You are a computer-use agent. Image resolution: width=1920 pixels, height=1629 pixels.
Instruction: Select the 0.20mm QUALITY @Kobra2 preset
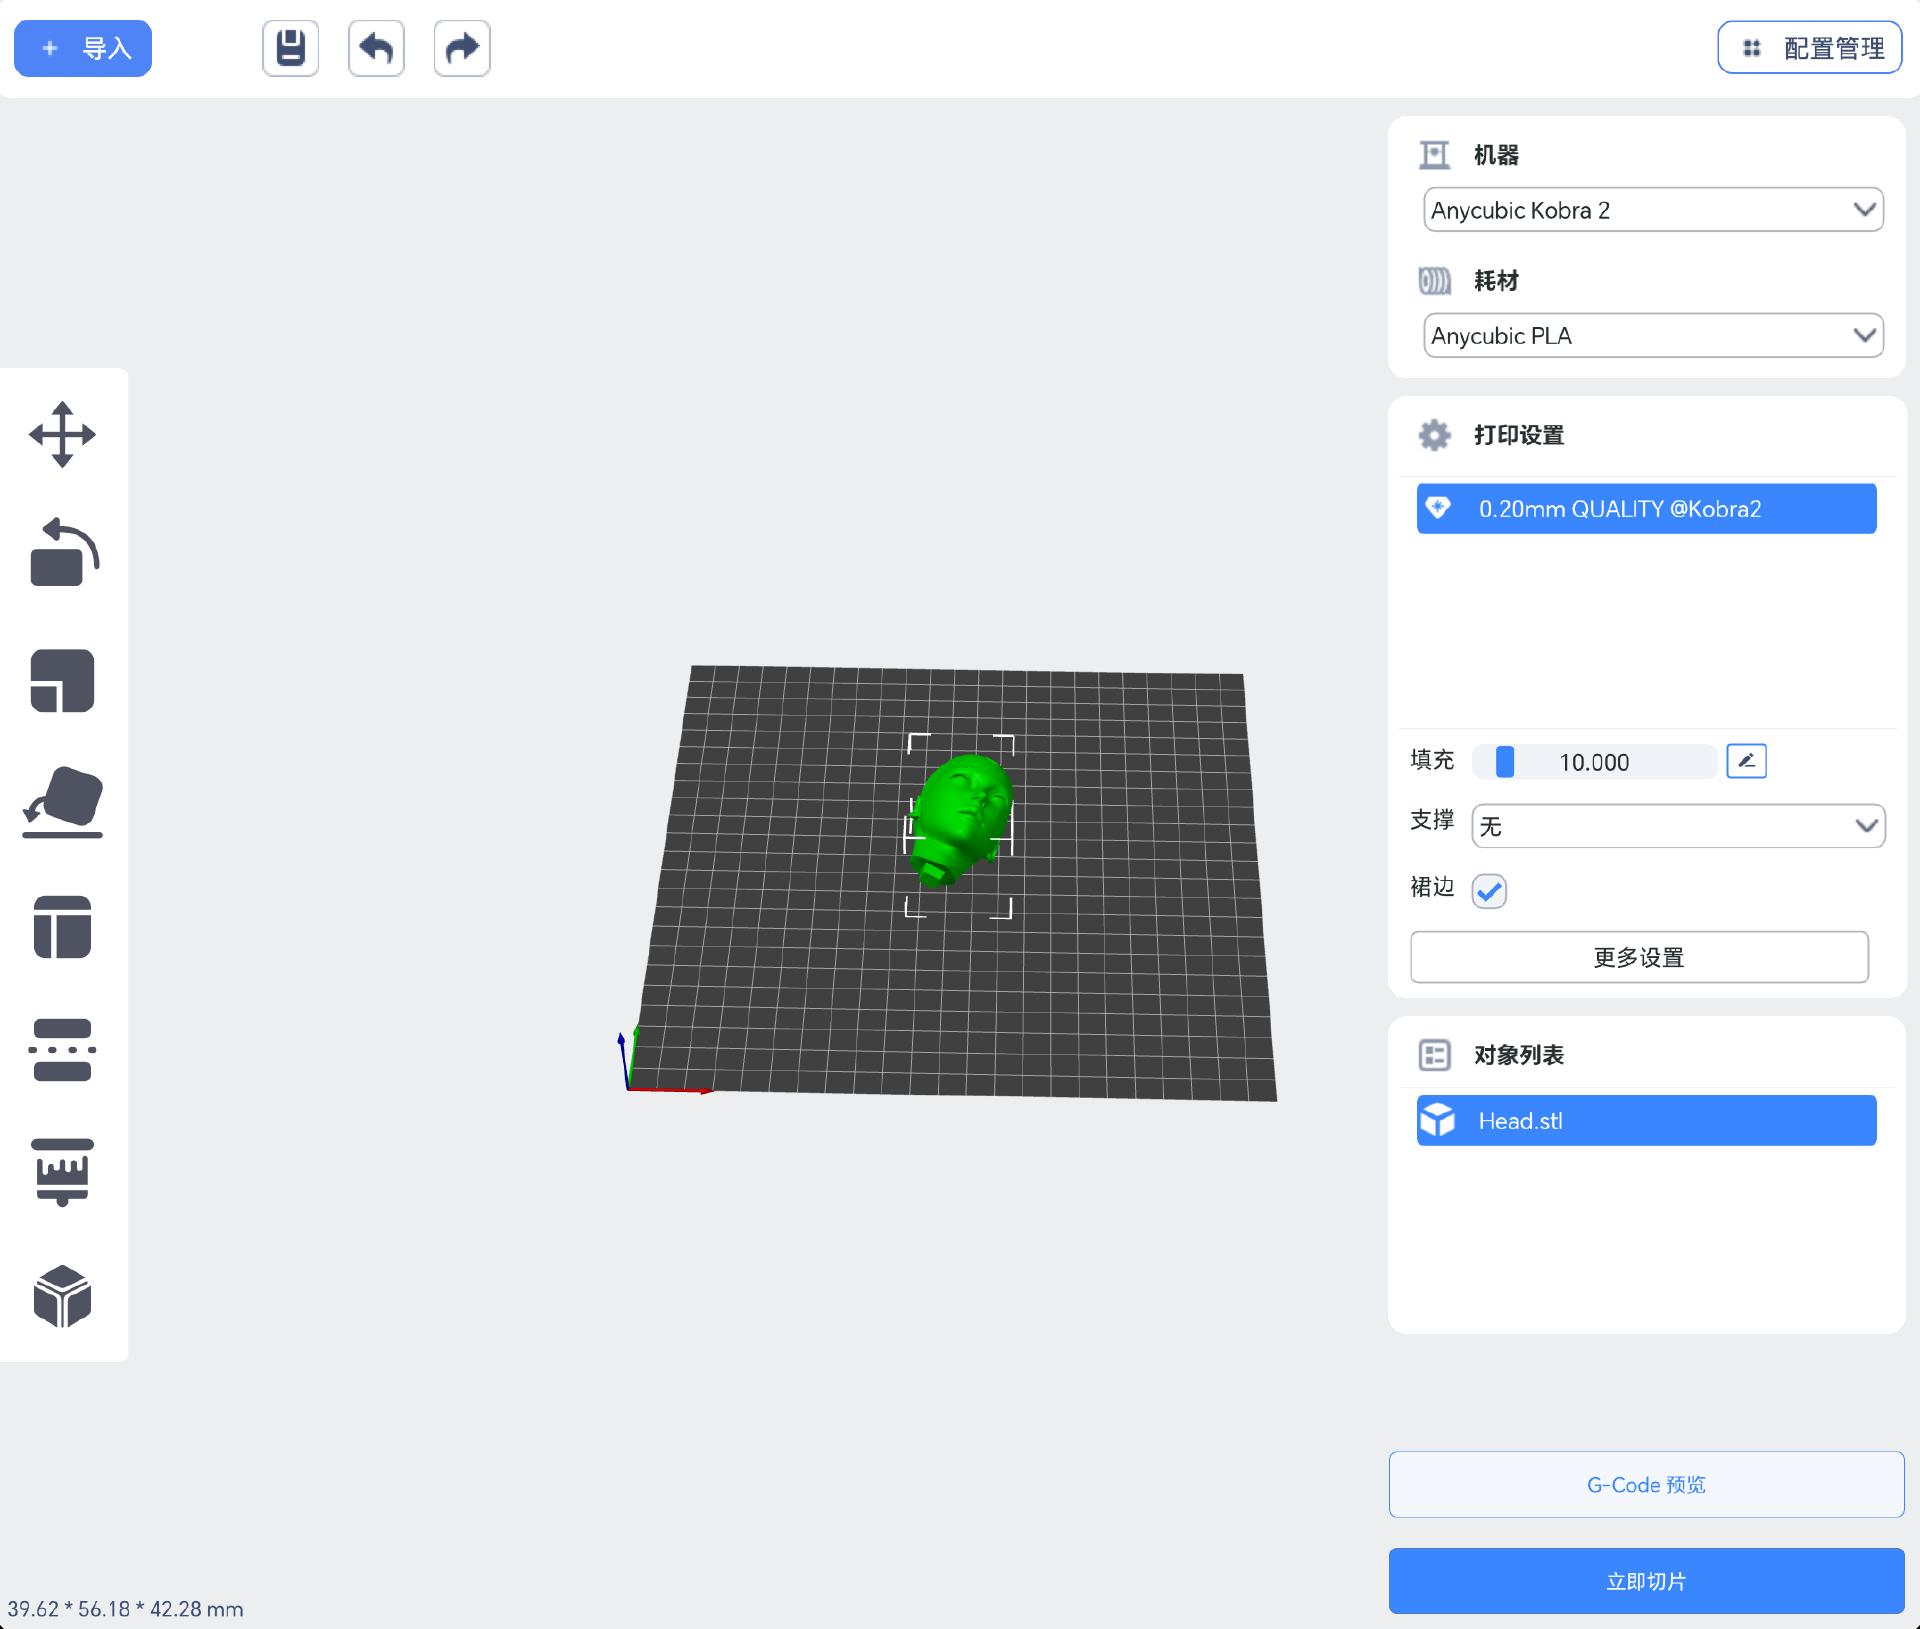click(1645, 508)
